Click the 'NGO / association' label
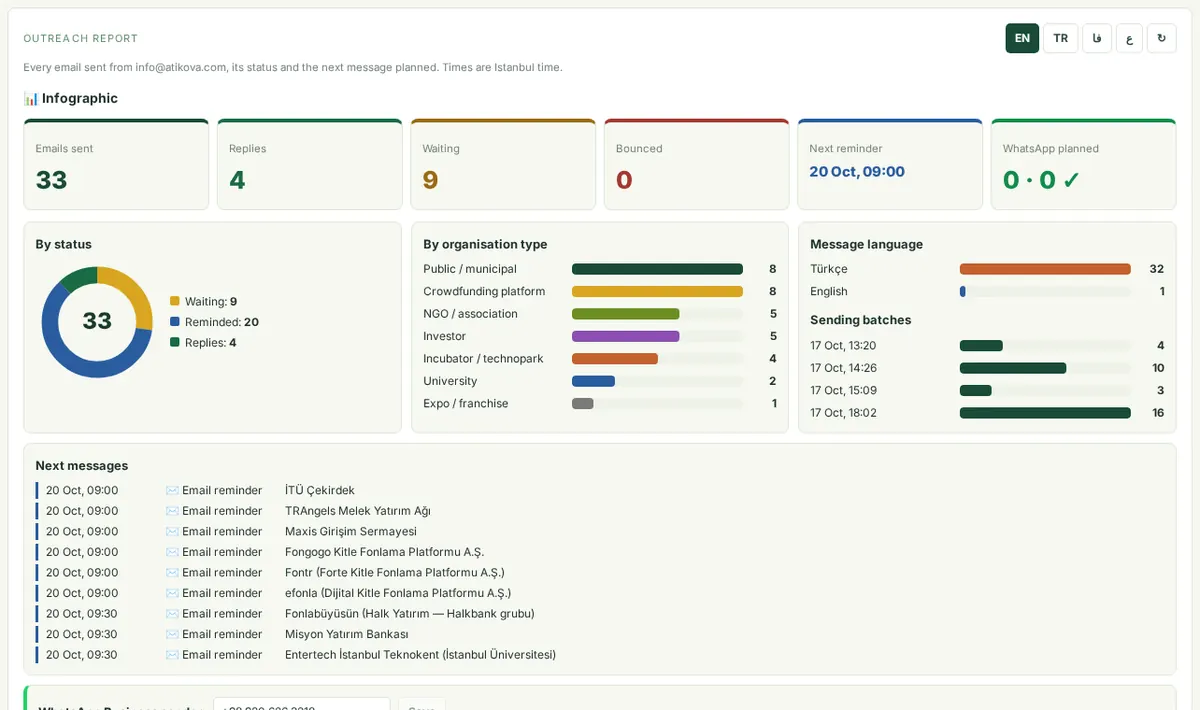This screenshot has height=710, width=1200. [x=470, y=314]
